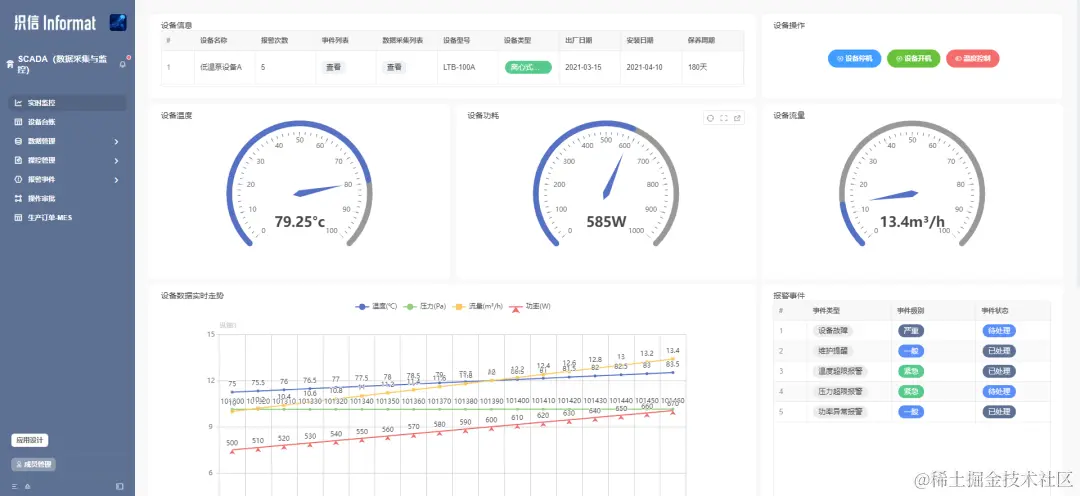Click the 设备功耗 gauge showing 585W
The image size is (1080, 496).
[606, 186]
